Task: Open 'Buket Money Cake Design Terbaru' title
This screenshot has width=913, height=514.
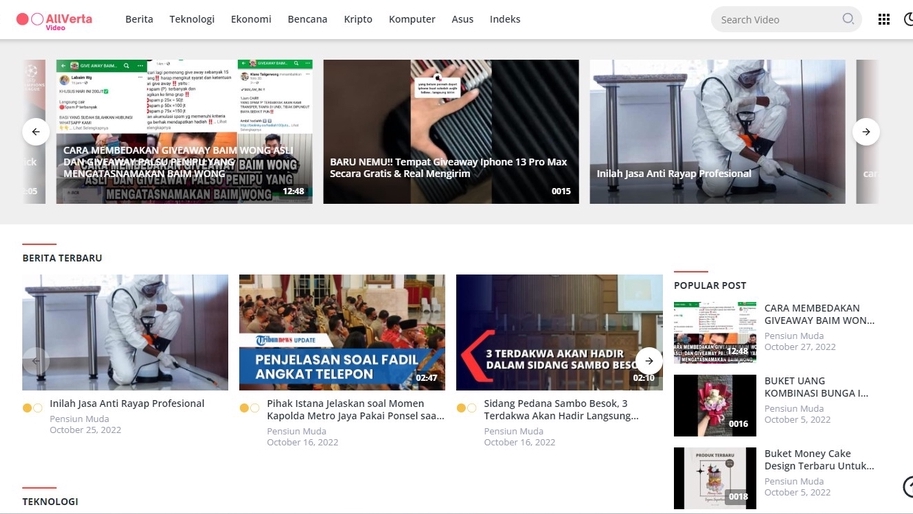Action: [x=819, y=460]
